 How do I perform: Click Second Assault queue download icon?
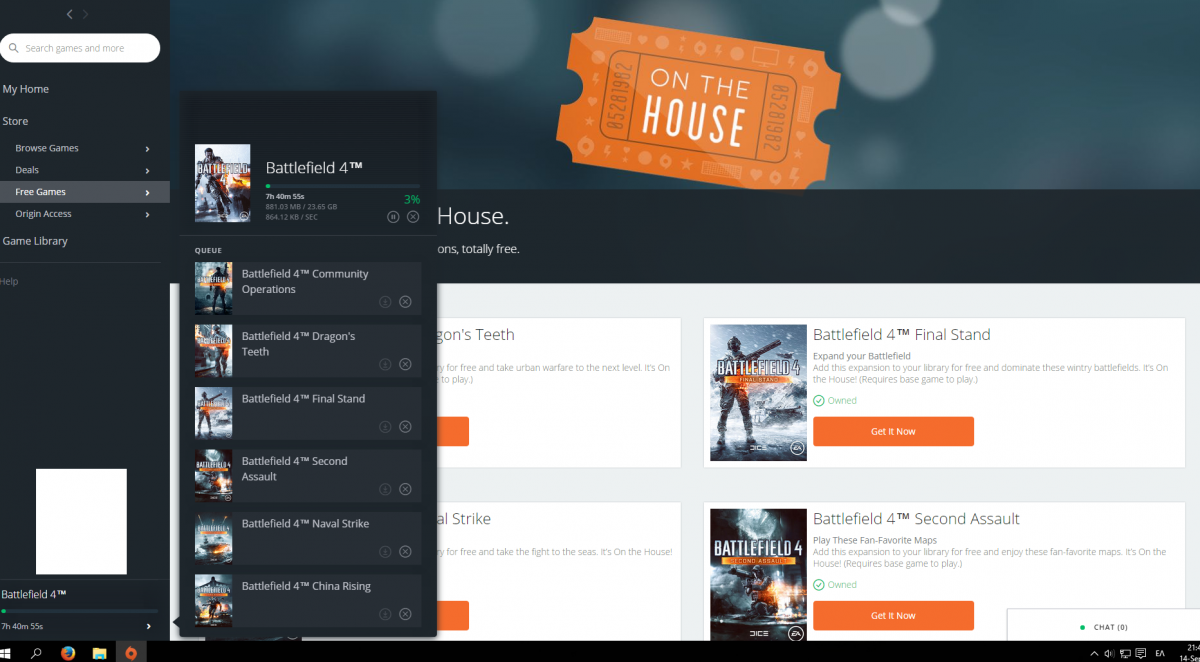(x=385, y=489)
